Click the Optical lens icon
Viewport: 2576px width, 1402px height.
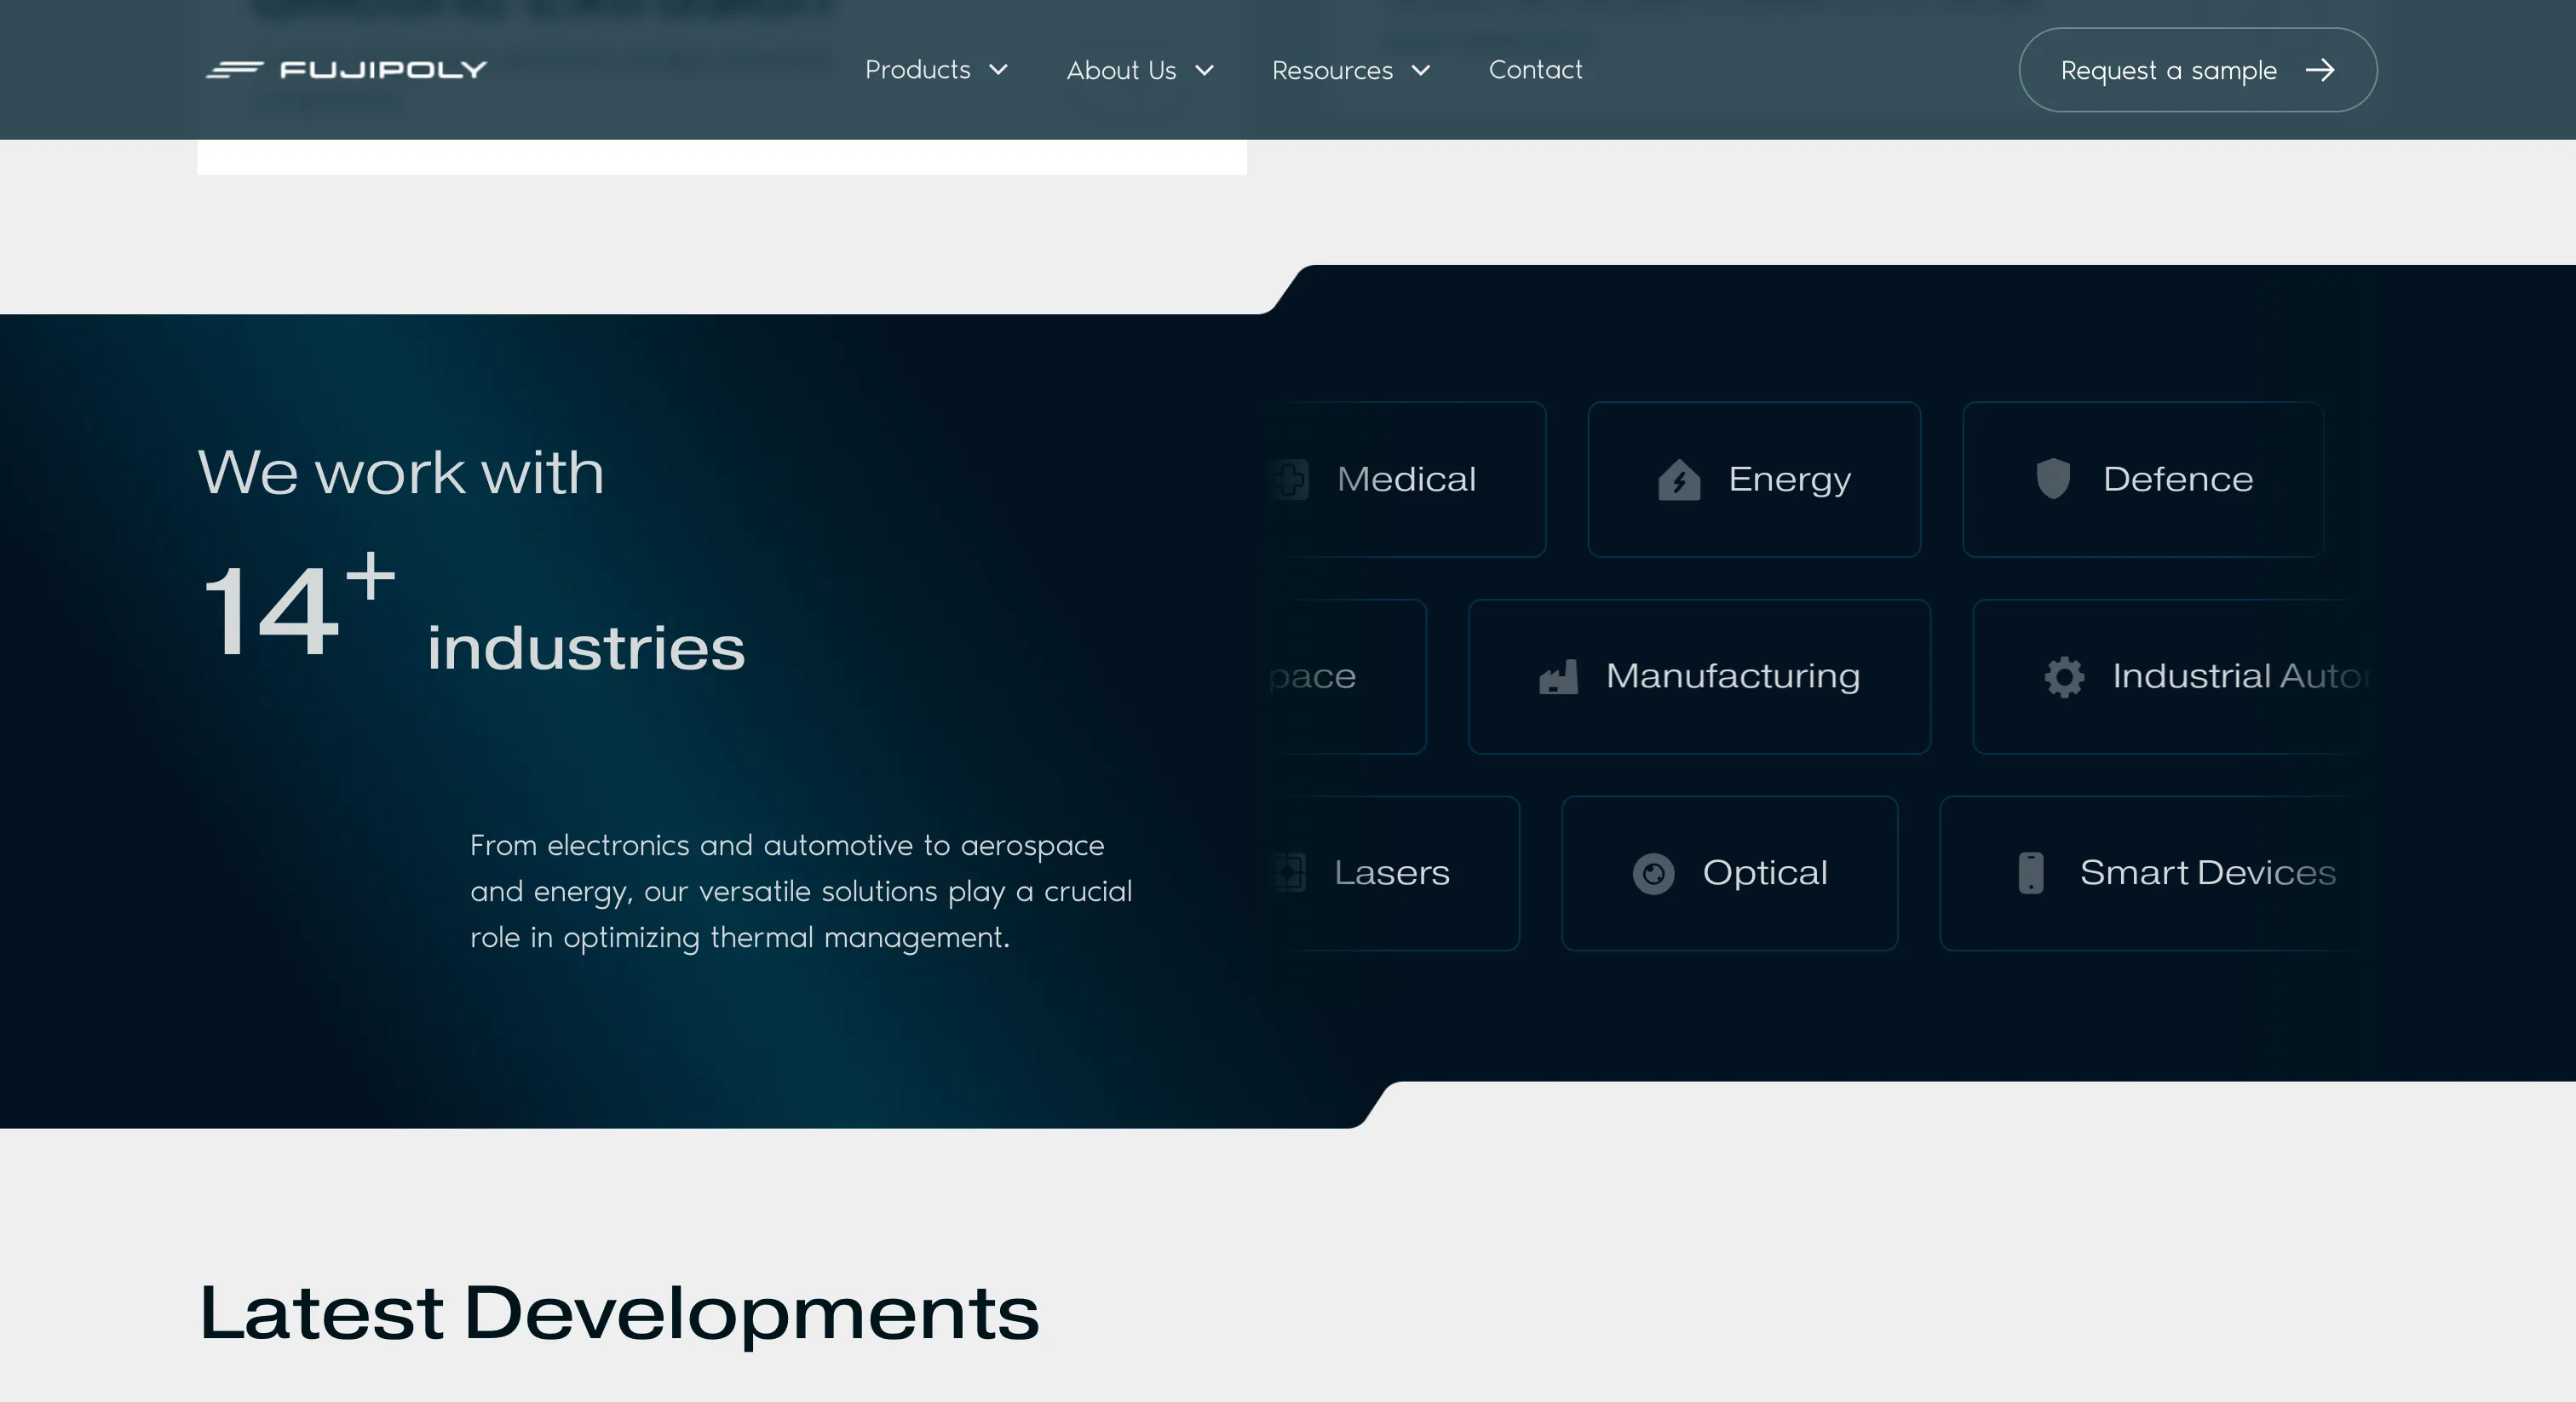tap(1653, 874)
